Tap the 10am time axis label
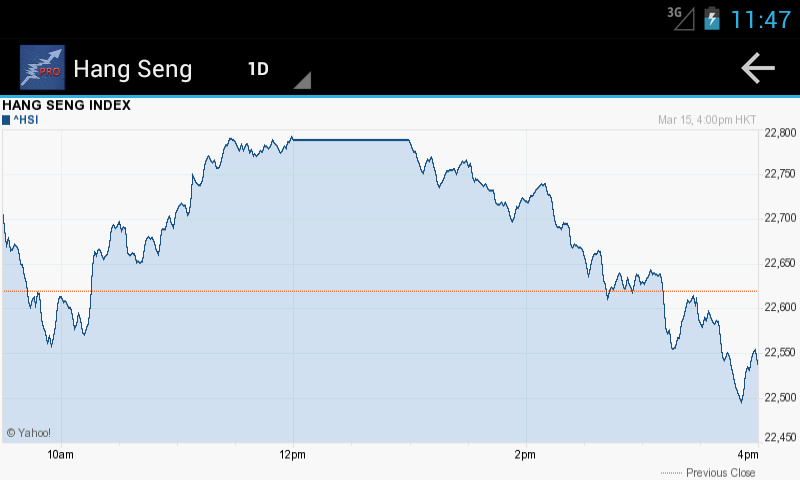800x480 pixels. click(60, 456)
